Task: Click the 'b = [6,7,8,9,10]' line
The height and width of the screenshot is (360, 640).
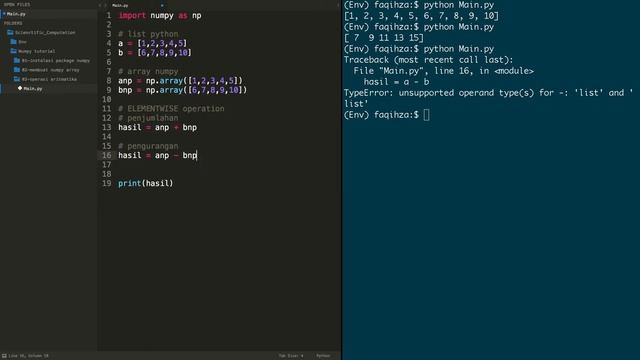Action: [x=155, y=53]
